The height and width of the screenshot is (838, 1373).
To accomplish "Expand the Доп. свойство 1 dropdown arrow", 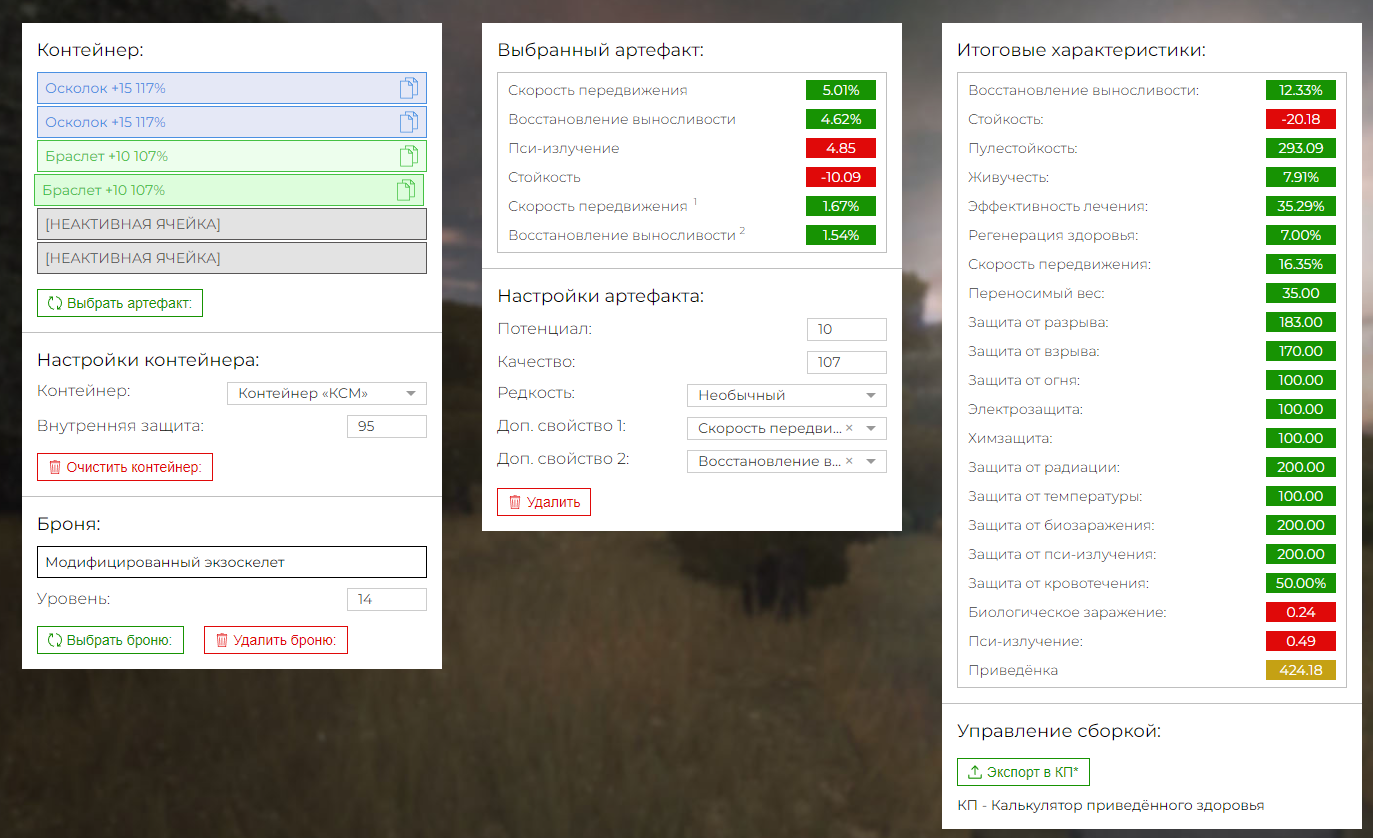I will [871, 428].
